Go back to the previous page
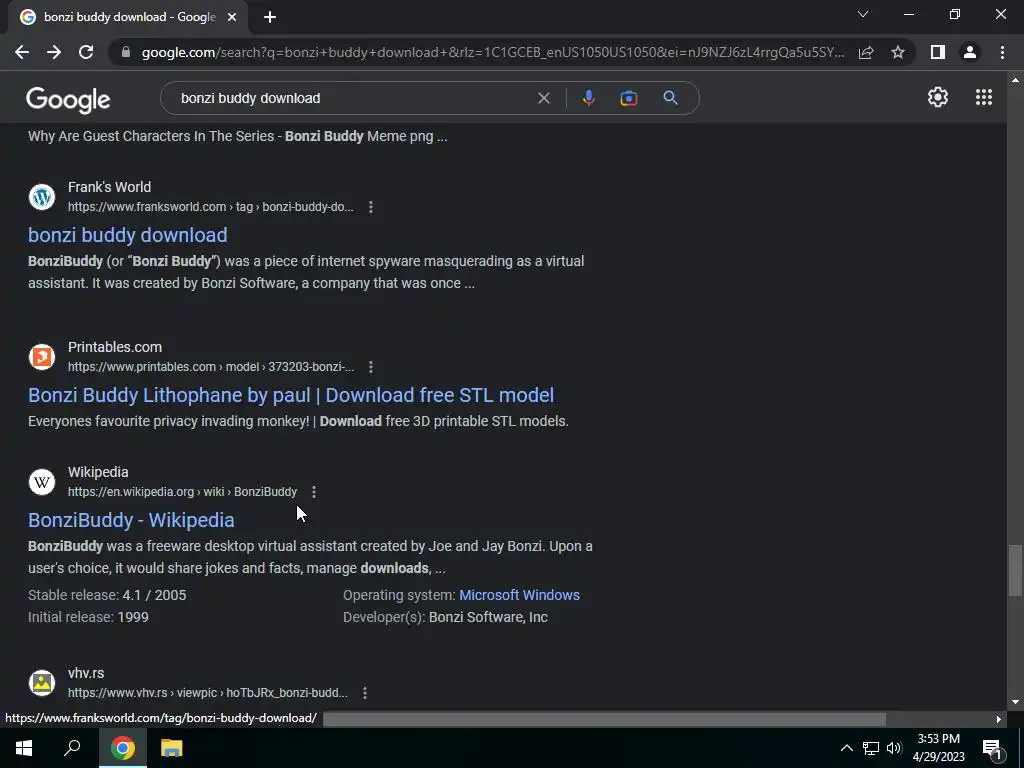This screenshot has height=768, width=1024. 22,52
